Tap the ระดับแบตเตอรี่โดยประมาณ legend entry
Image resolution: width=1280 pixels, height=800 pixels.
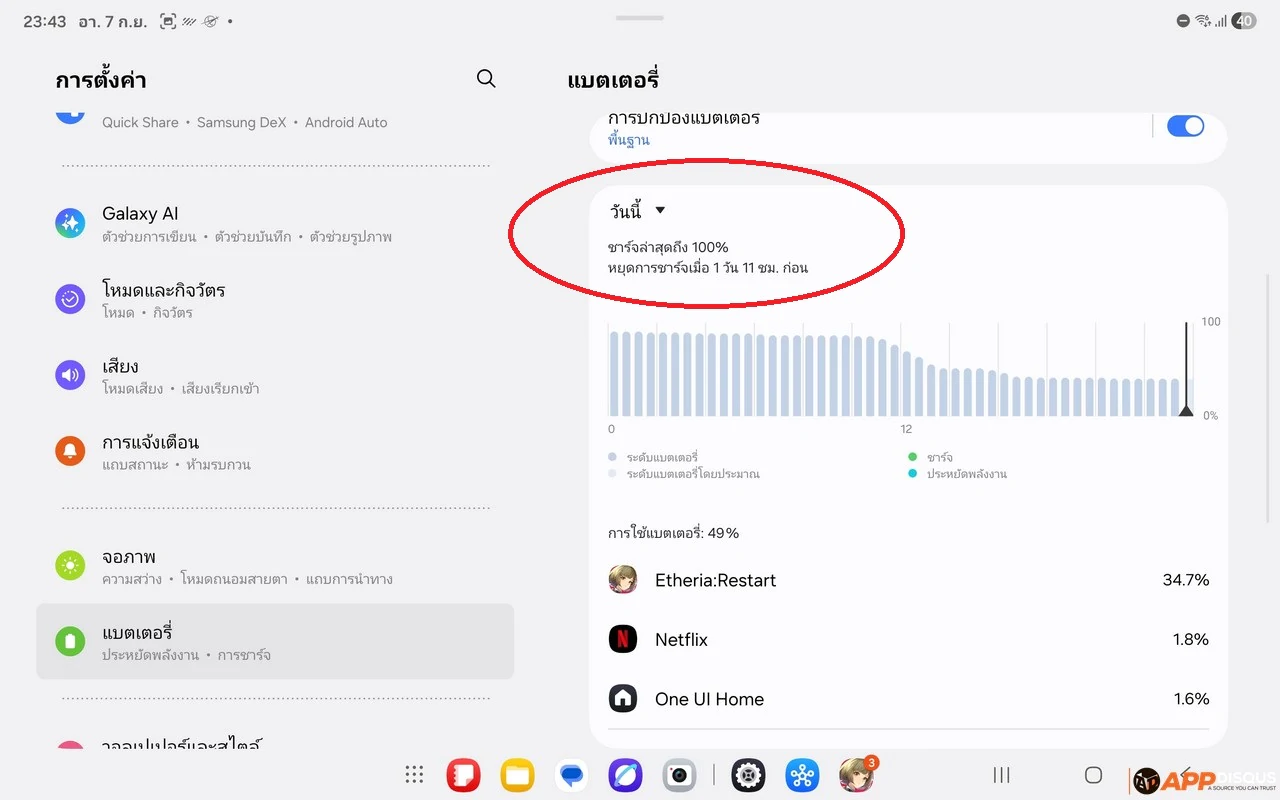(684, 473)
